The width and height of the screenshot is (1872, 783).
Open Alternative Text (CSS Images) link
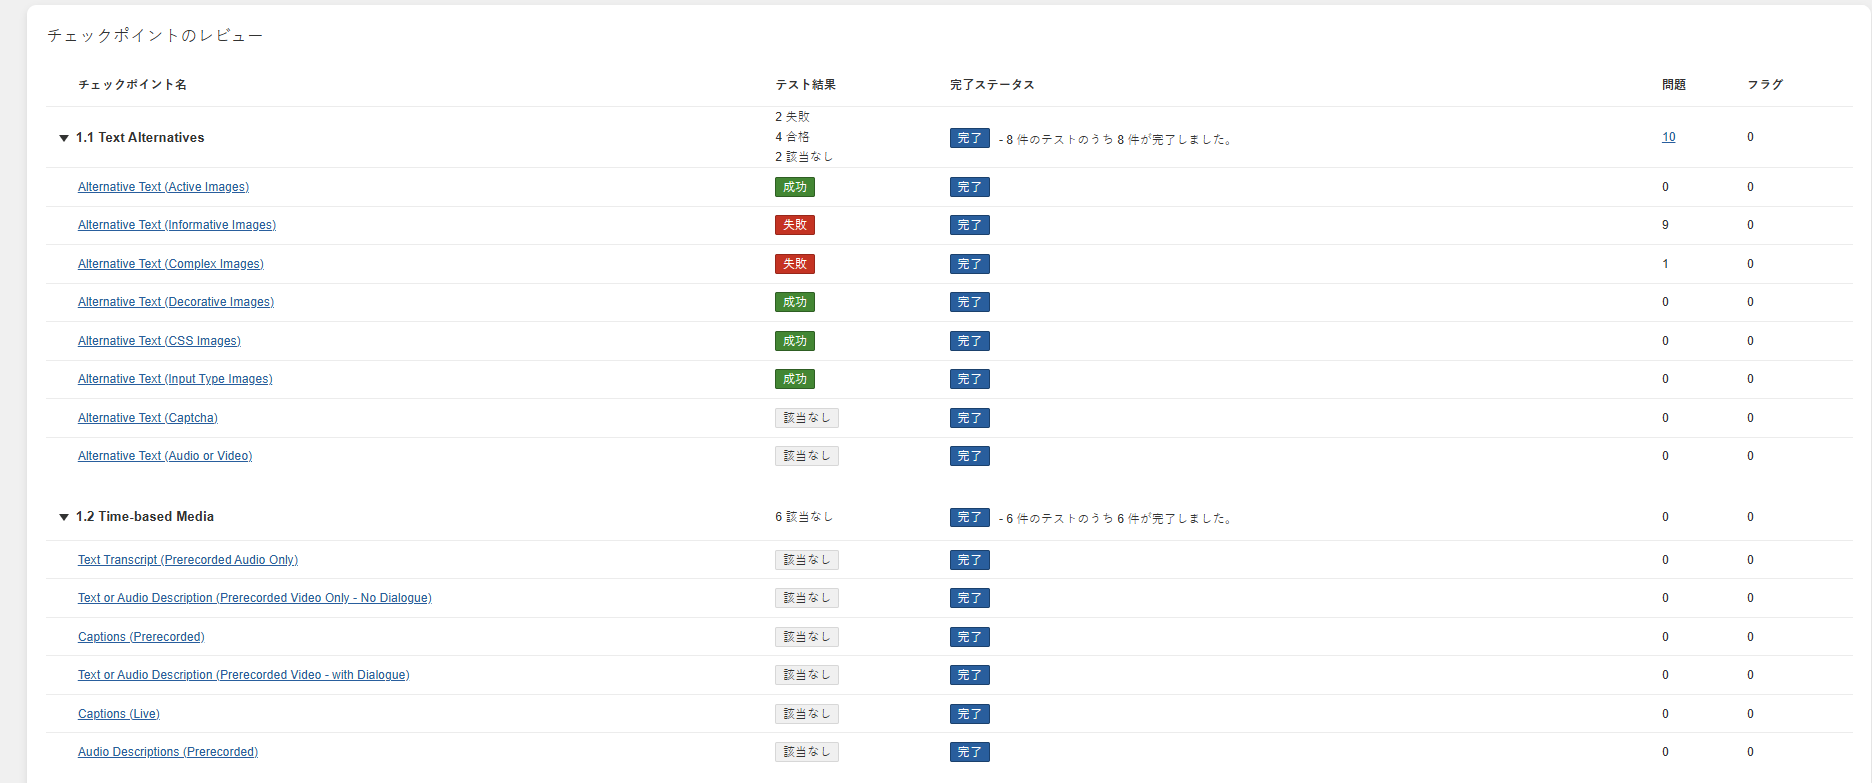pyautogui.click(x=159, y=341)
